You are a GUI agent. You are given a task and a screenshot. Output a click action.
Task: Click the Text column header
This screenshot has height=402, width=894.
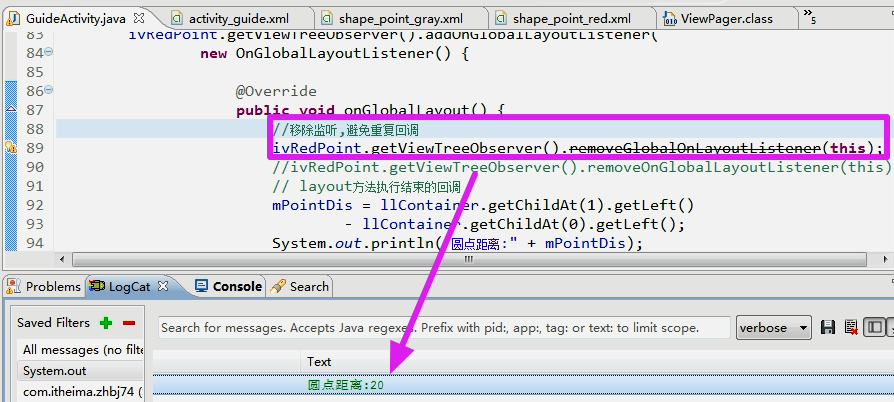point(319,362)
